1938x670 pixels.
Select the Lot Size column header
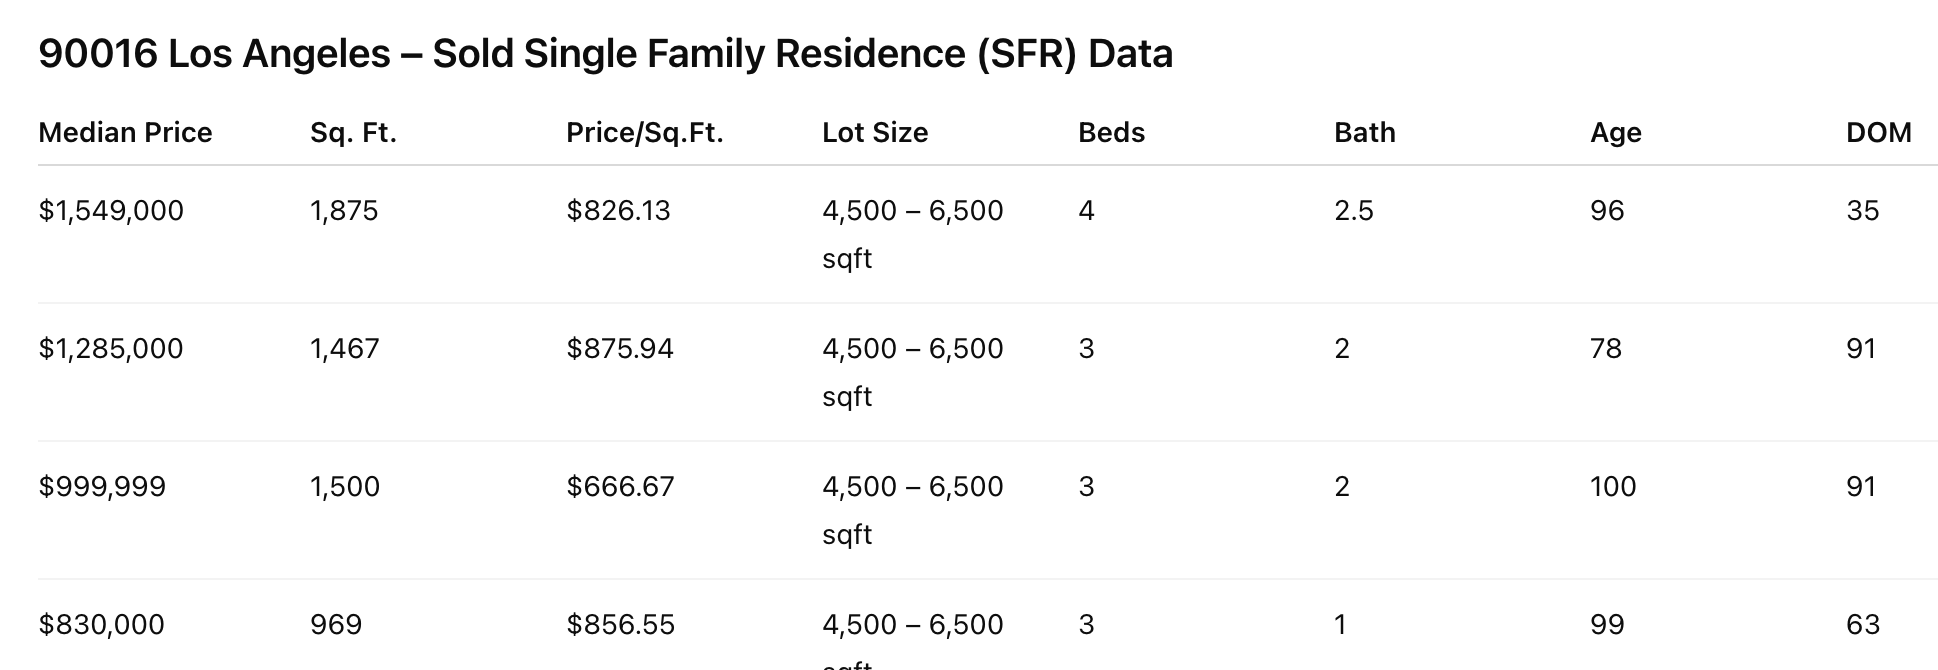click(x=875, y=133)
